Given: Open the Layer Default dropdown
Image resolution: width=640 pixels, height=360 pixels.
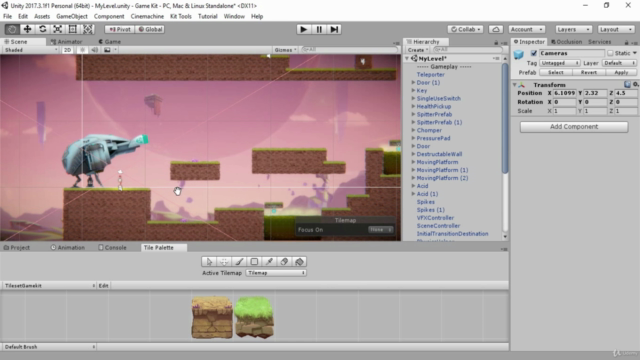Looking at the screenshot, I should pyautogui.click(x=619, y=63).
